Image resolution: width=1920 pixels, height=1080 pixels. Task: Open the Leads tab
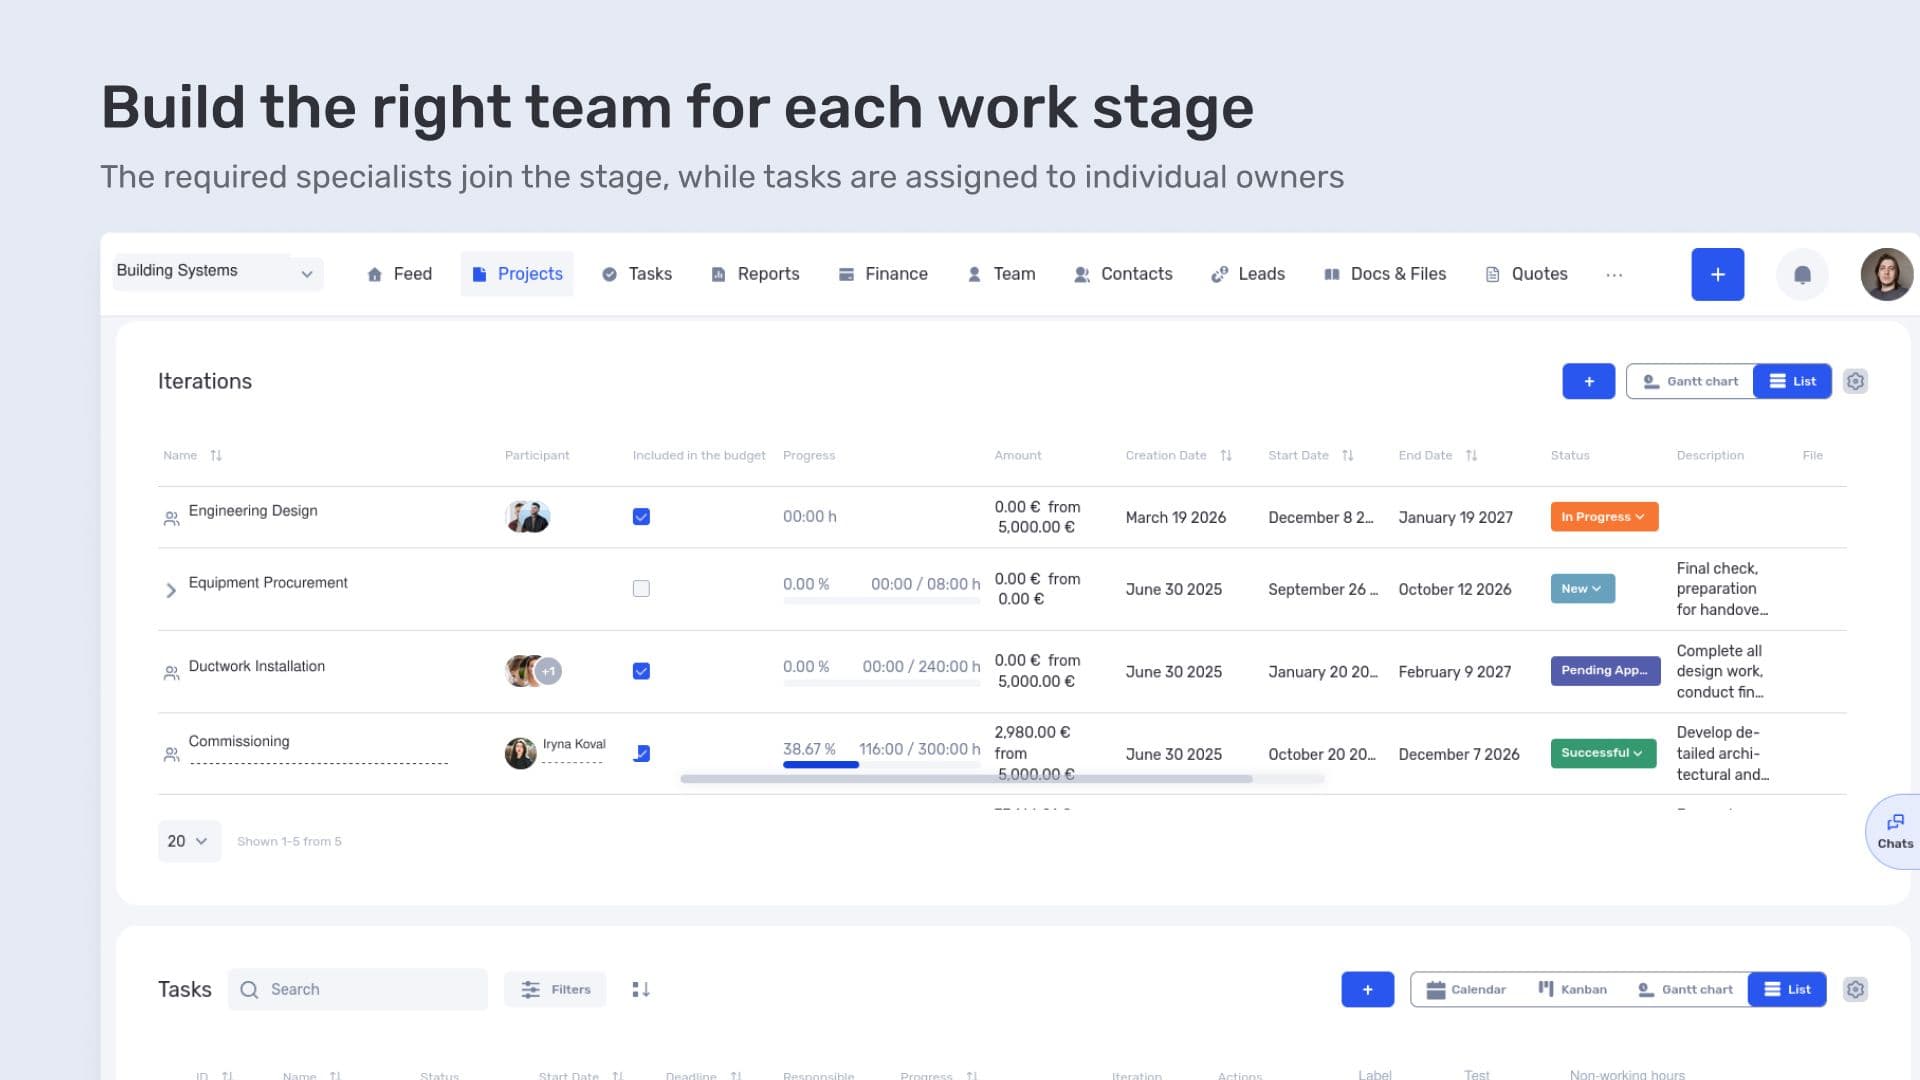coord(1248,274)
